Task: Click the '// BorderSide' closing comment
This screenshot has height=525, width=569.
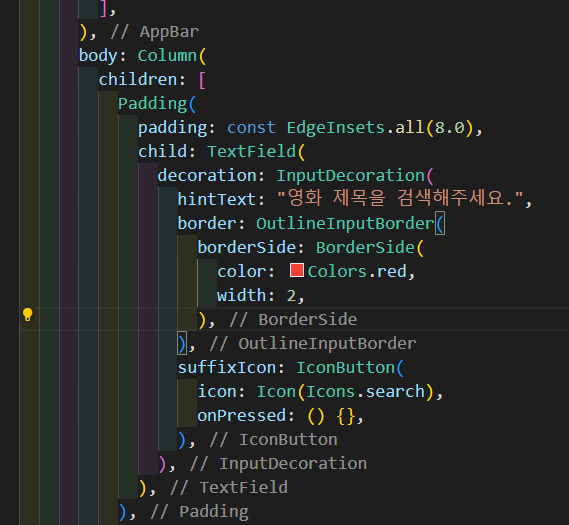Action: click(293, 320)
